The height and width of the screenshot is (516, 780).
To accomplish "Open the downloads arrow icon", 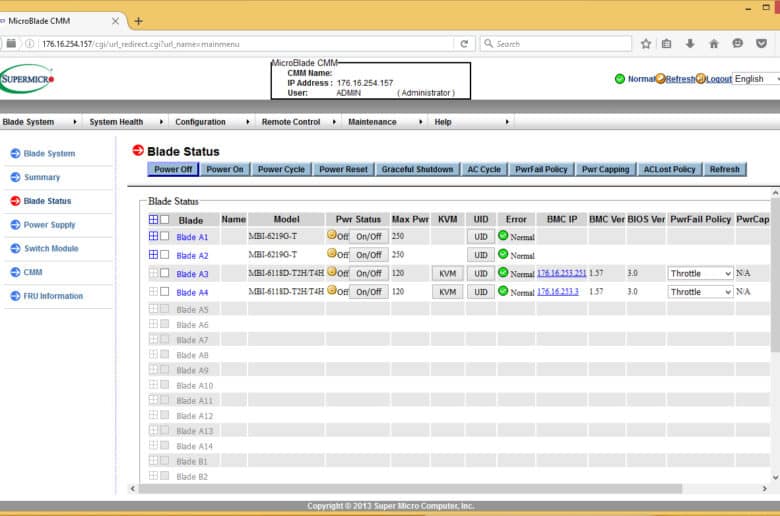I will [x=690, y=44].
